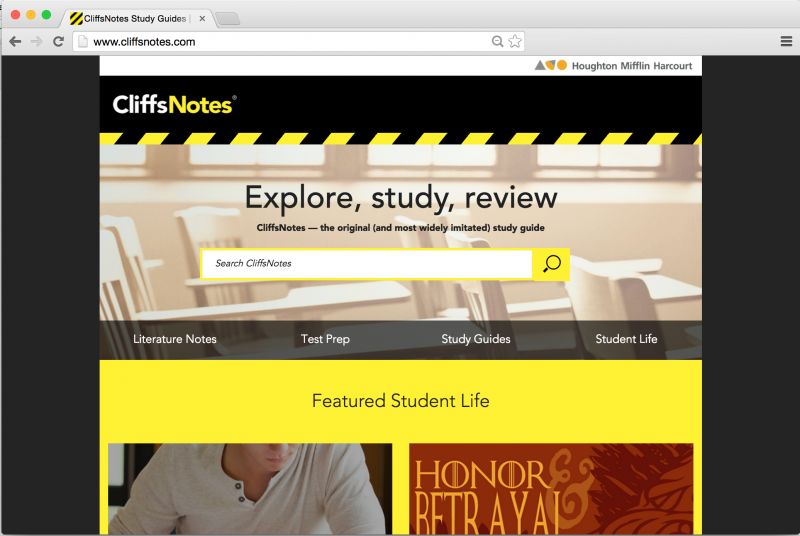Click the address bar URL www.cliffsnotes.com

[144, 42]
